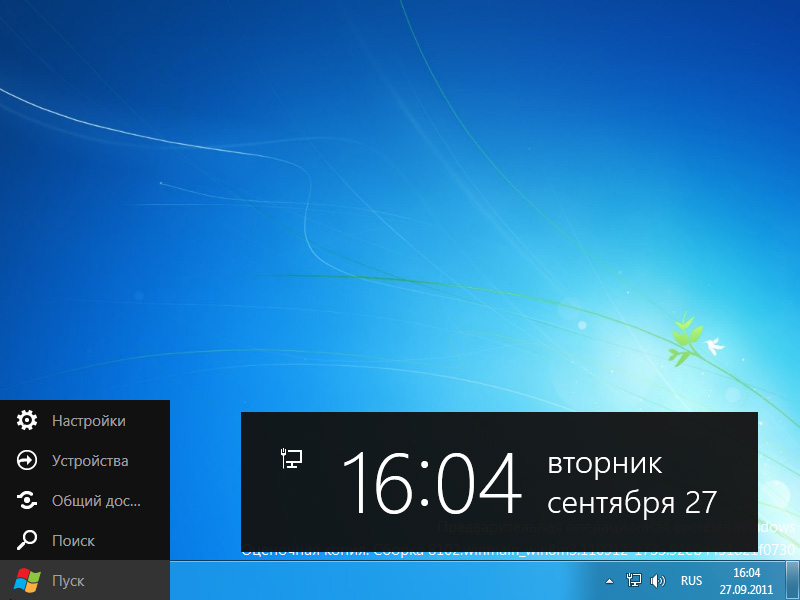The image size is (800, 600).
Task: Open the network icon in system tray
Action: [634, 581]
